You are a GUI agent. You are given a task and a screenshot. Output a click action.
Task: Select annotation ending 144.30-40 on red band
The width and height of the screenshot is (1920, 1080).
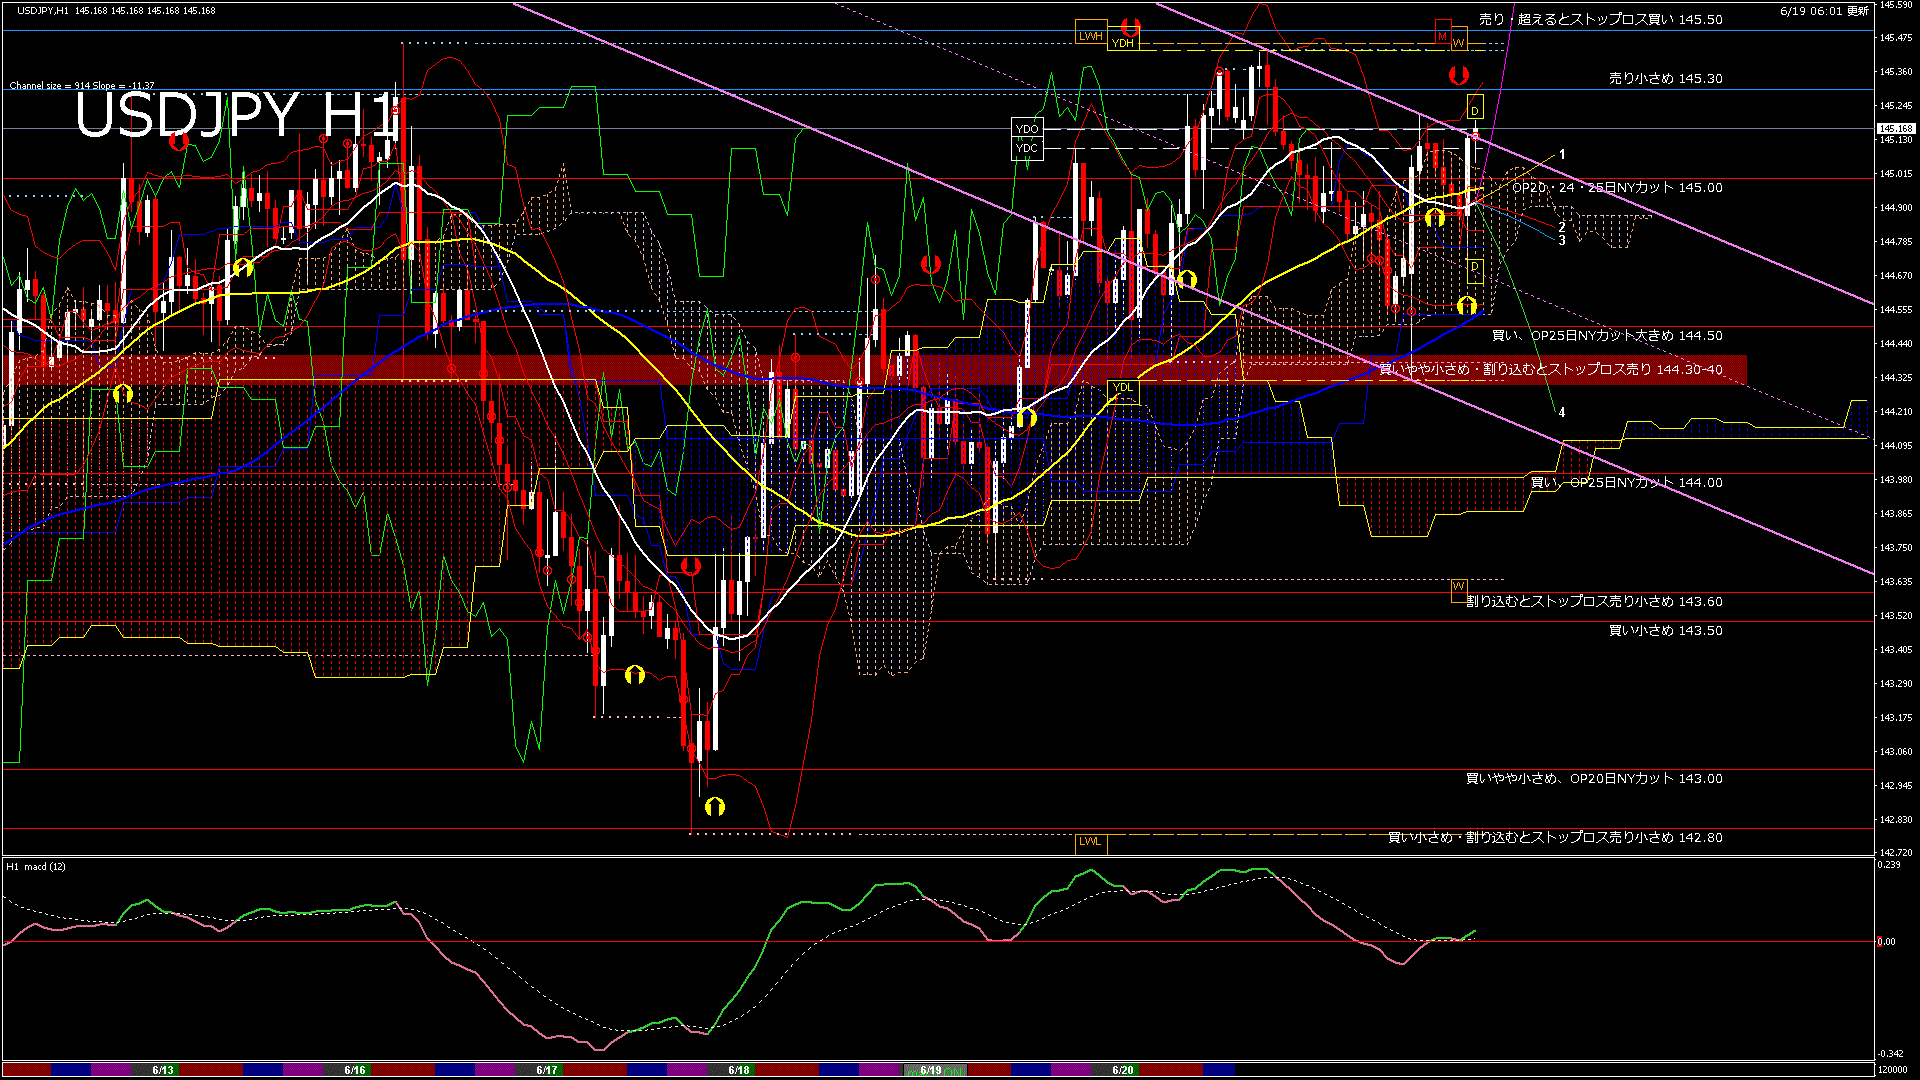pyautogui.click(x=1551, y=370)
